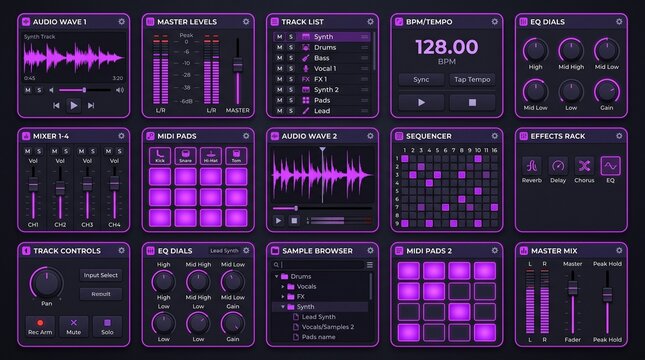Screen dimensions: 645x360
Task: Select the Reverb effect icon
Action: pyautogui.click(x=531, y=166)
